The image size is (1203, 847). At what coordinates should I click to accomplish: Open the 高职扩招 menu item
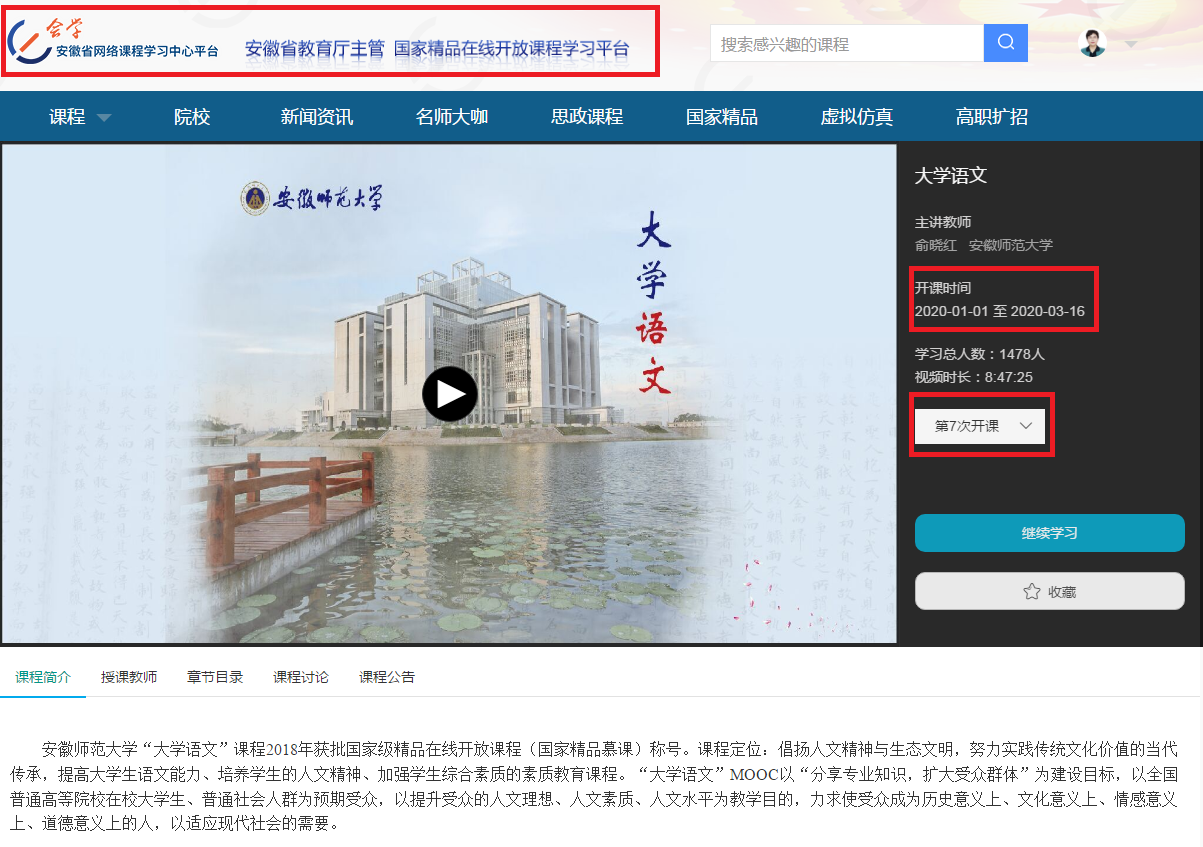point(991,117)
